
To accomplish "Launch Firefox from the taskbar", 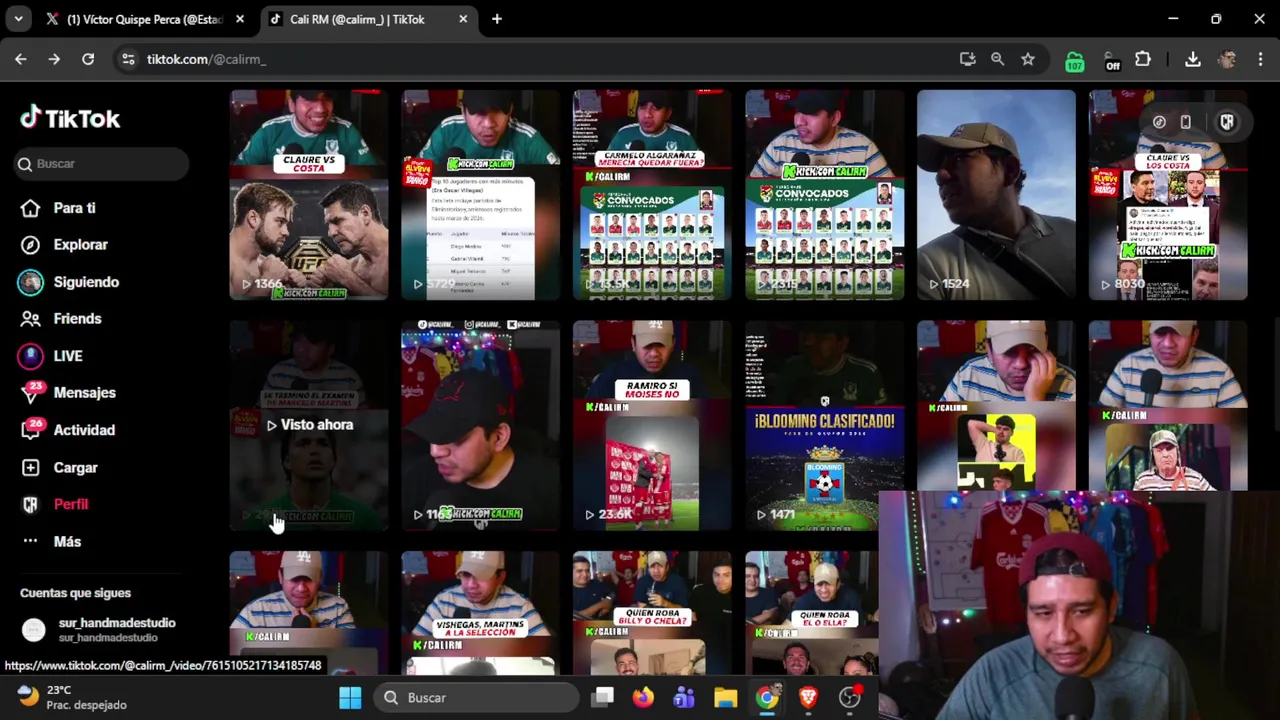I will click(x=643, y=698).
